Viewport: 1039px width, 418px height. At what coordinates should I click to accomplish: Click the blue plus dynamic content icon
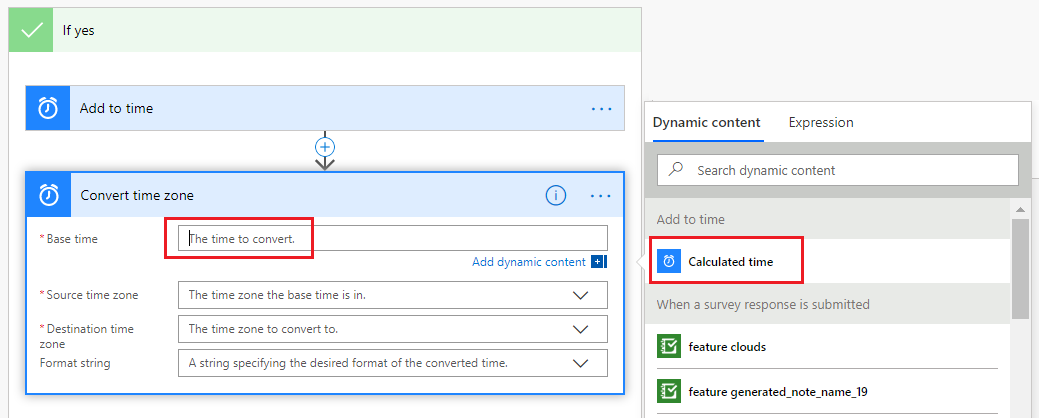point(599,262)
